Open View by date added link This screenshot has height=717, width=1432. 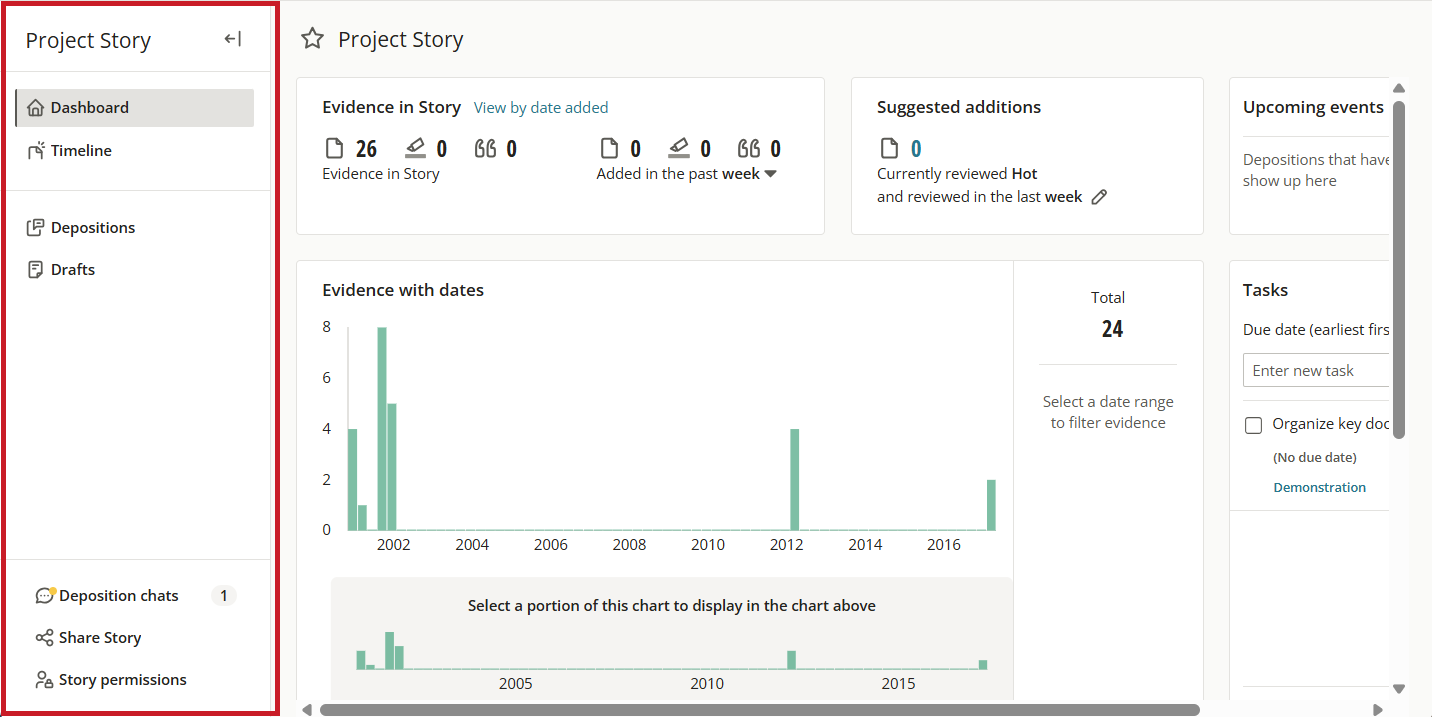coord(541,108)
